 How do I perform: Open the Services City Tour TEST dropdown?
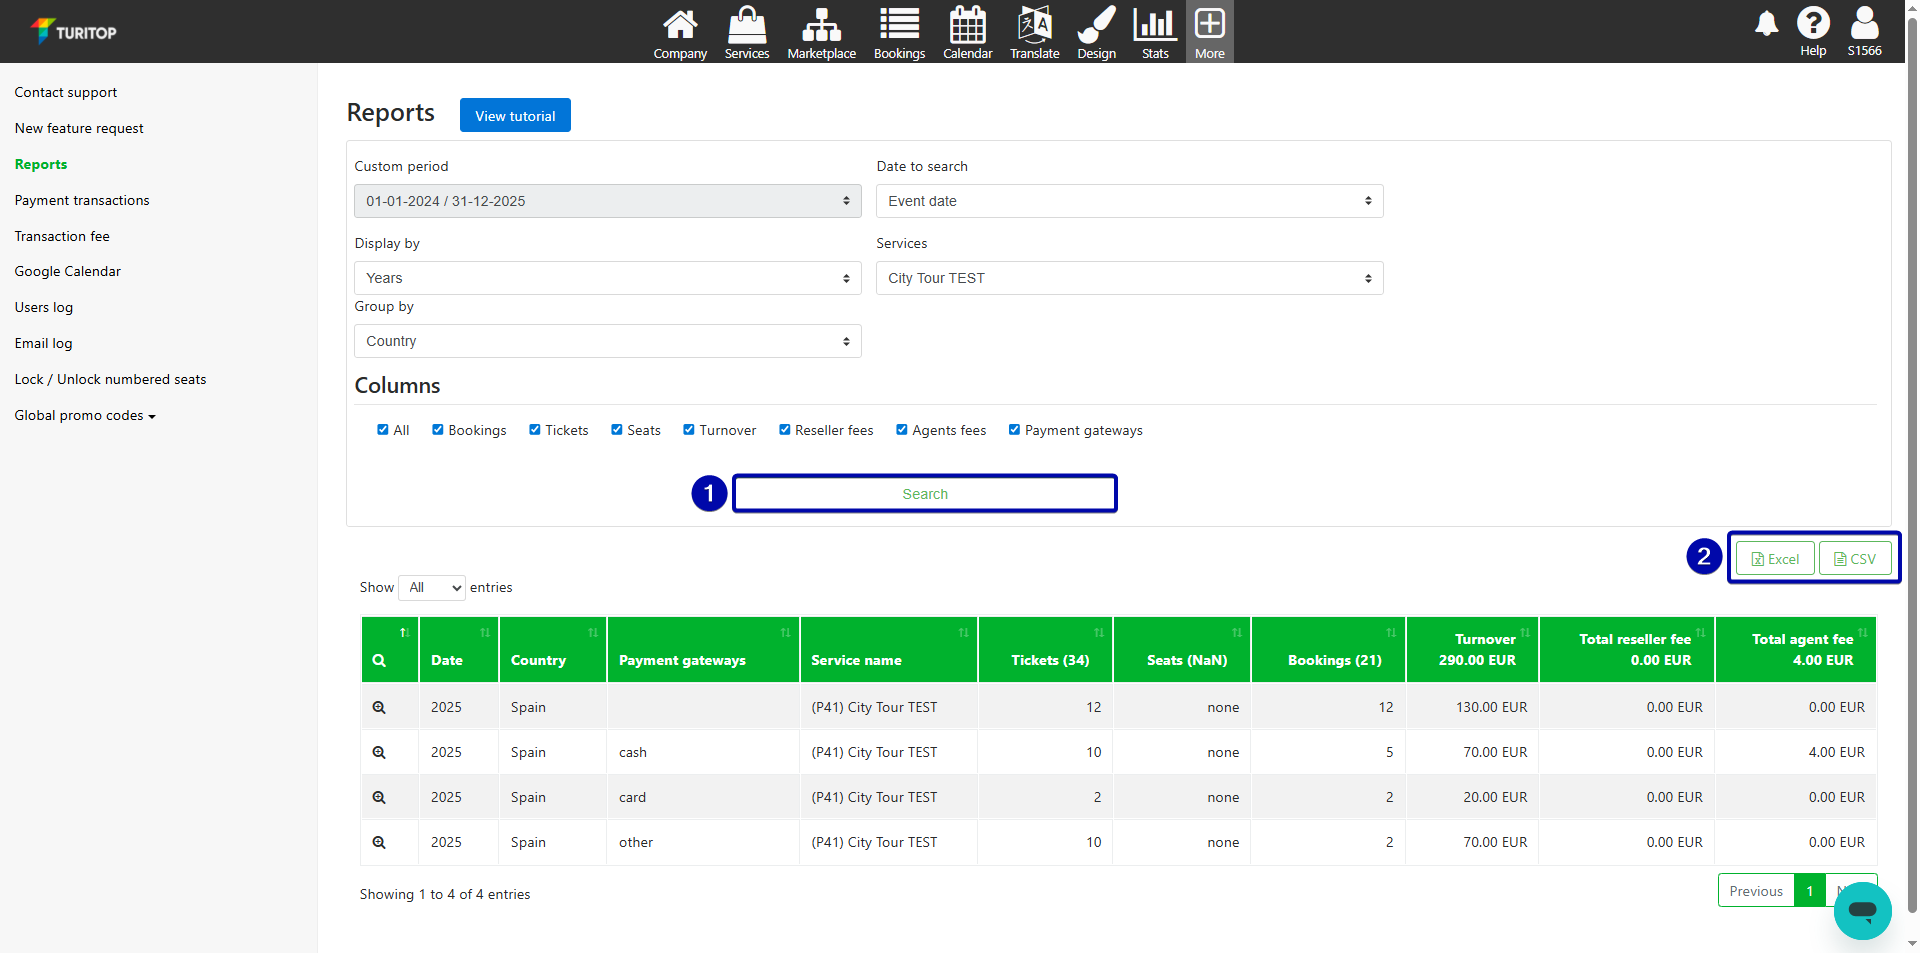[x=1129, y=278]
